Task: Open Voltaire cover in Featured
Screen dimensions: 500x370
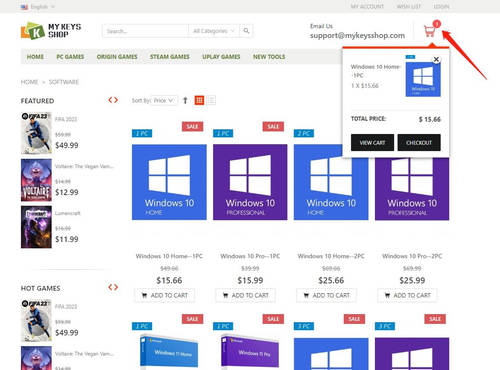Action: point(36,180)
